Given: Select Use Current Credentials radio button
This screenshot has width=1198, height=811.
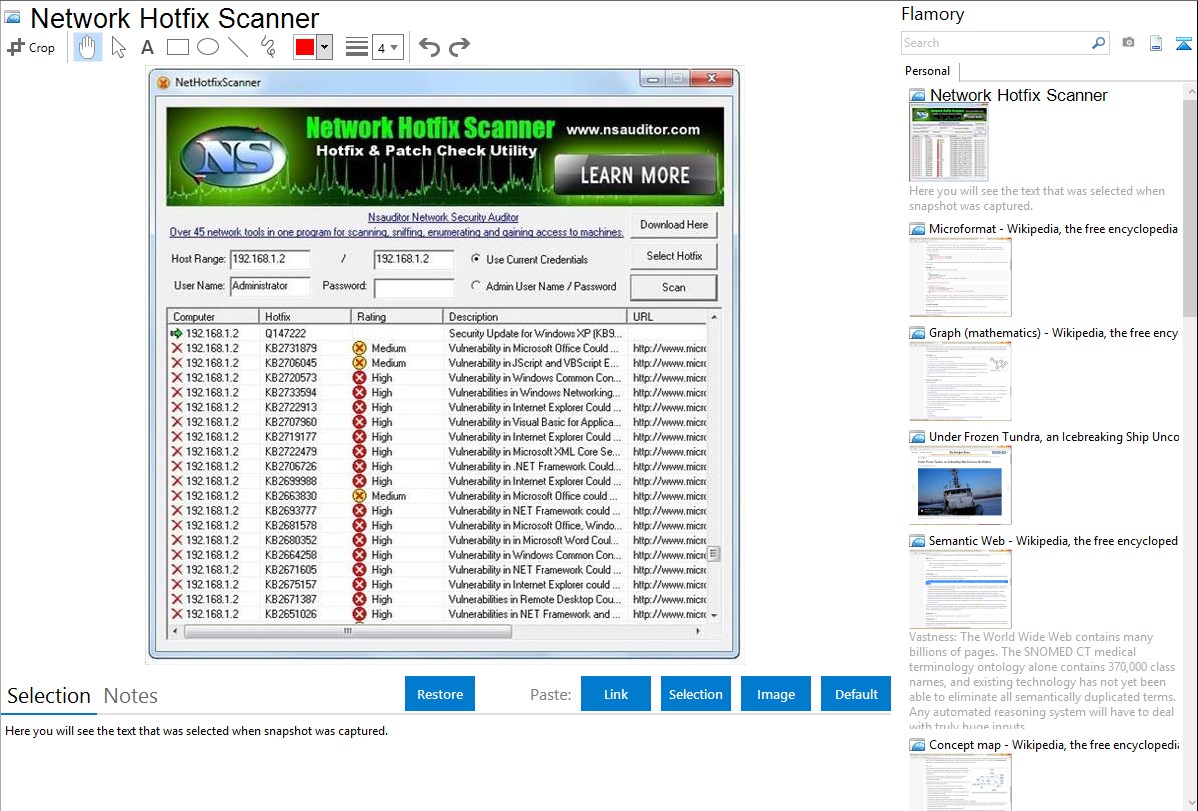Looking at the screenshot, I should pyautogui.click(x=476, y=259).
